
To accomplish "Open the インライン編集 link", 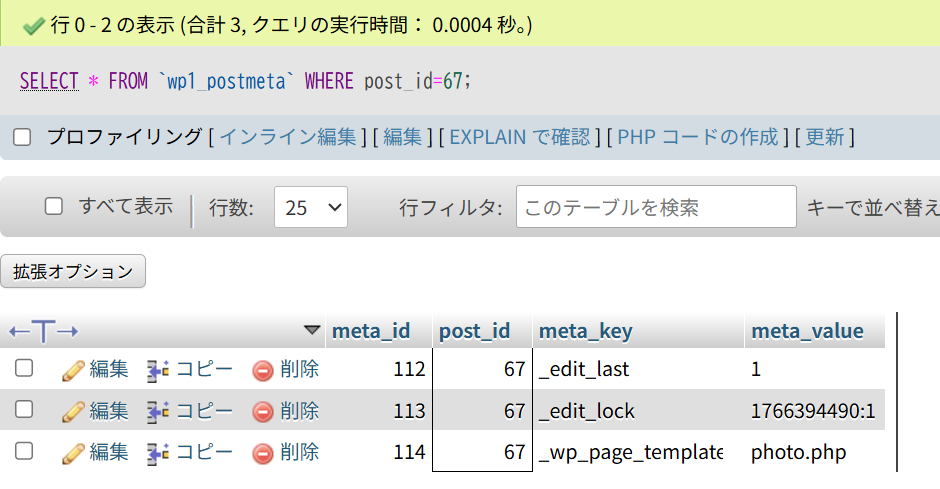I will [x=288, y=137].
